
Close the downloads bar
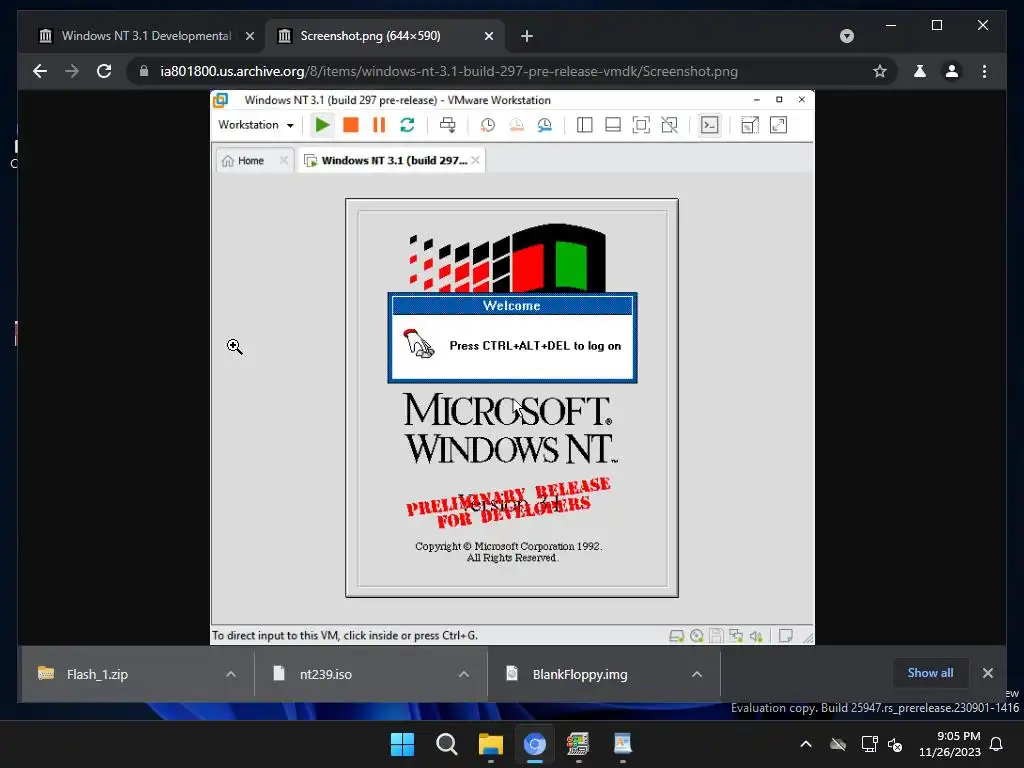tap(987, 673)
